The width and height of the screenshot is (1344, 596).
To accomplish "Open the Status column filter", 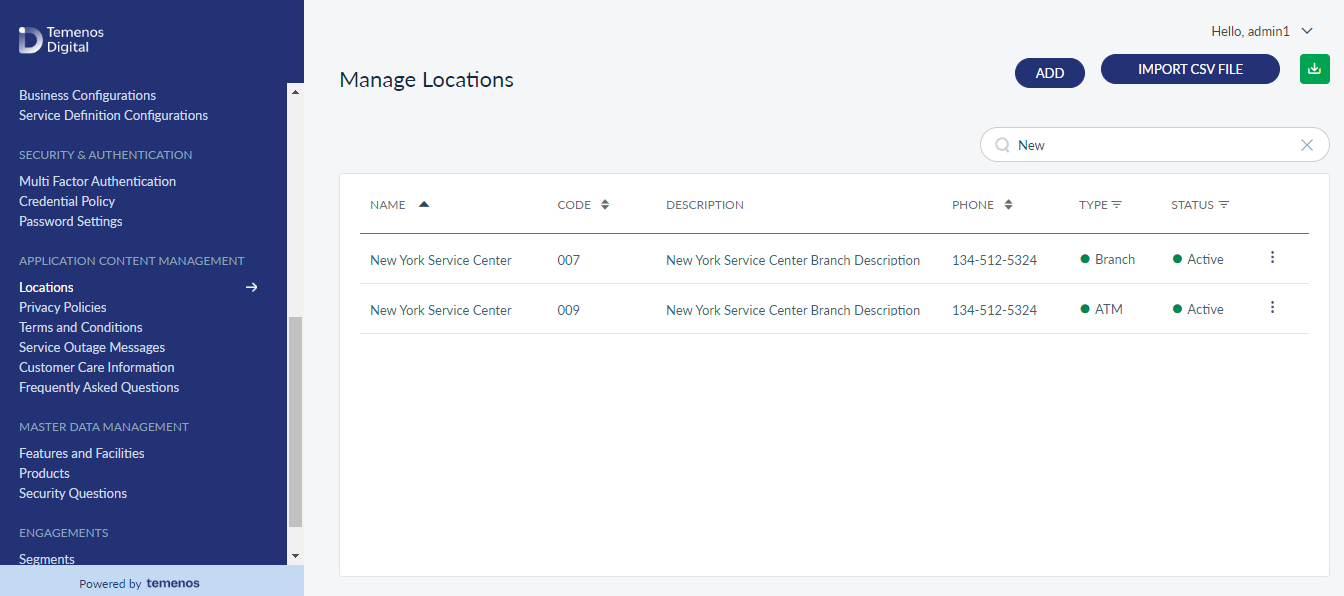I will click(1224, 205).
